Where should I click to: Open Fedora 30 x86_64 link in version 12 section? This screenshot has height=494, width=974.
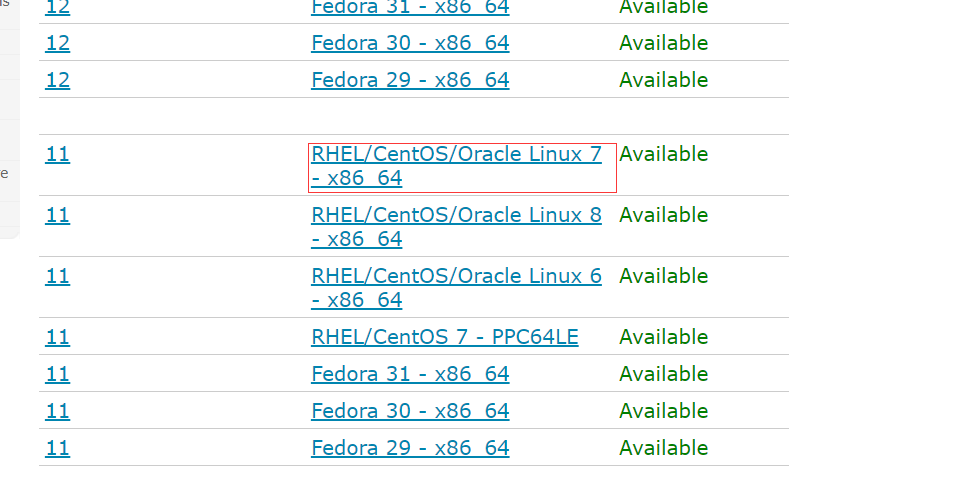coord(410,43)
